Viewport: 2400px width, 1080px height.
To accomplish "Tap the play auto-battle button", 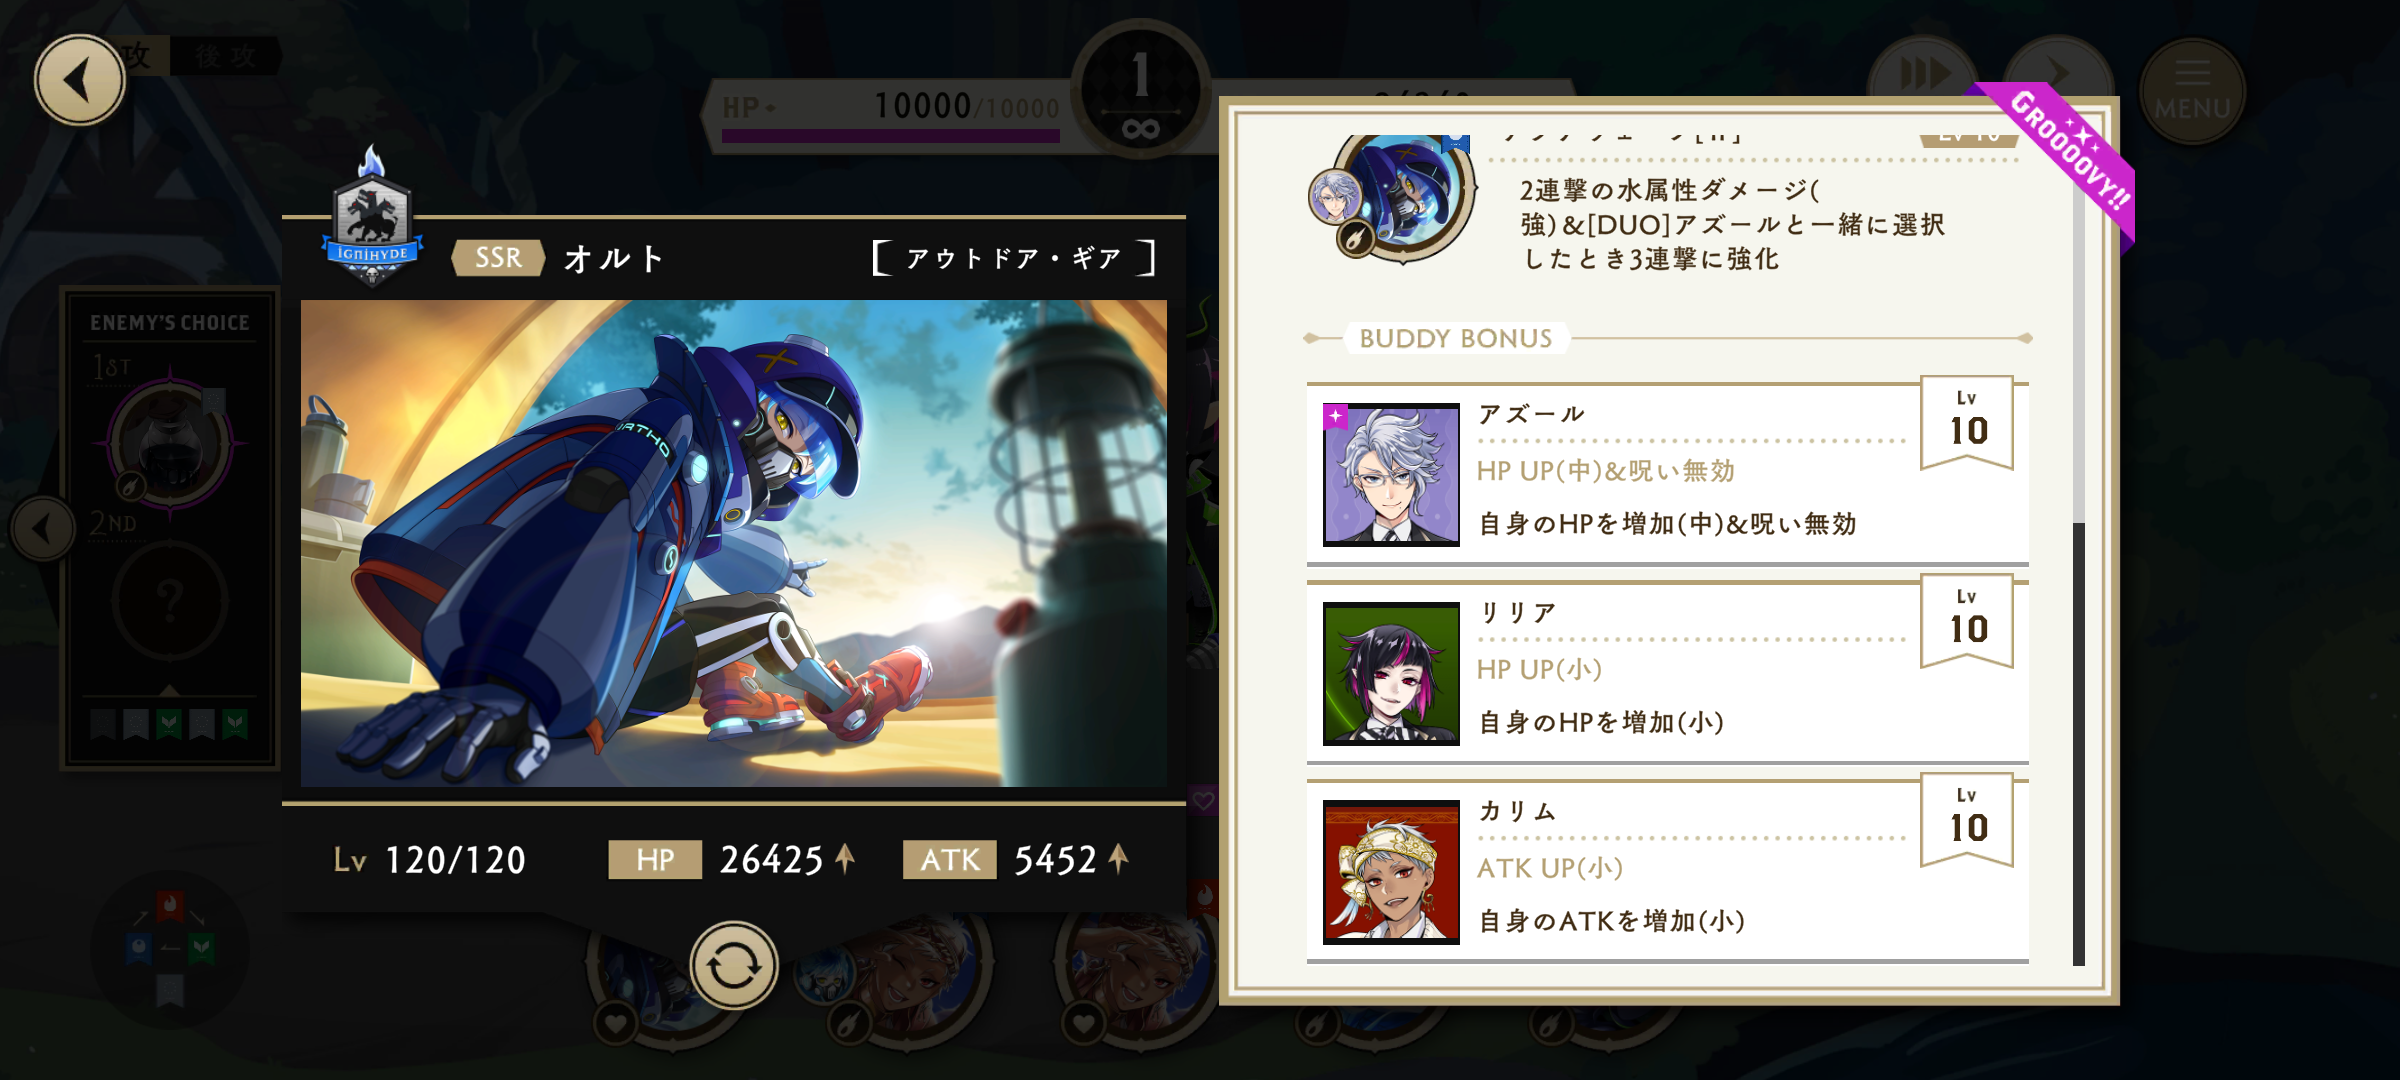I will pos(2056,71).
